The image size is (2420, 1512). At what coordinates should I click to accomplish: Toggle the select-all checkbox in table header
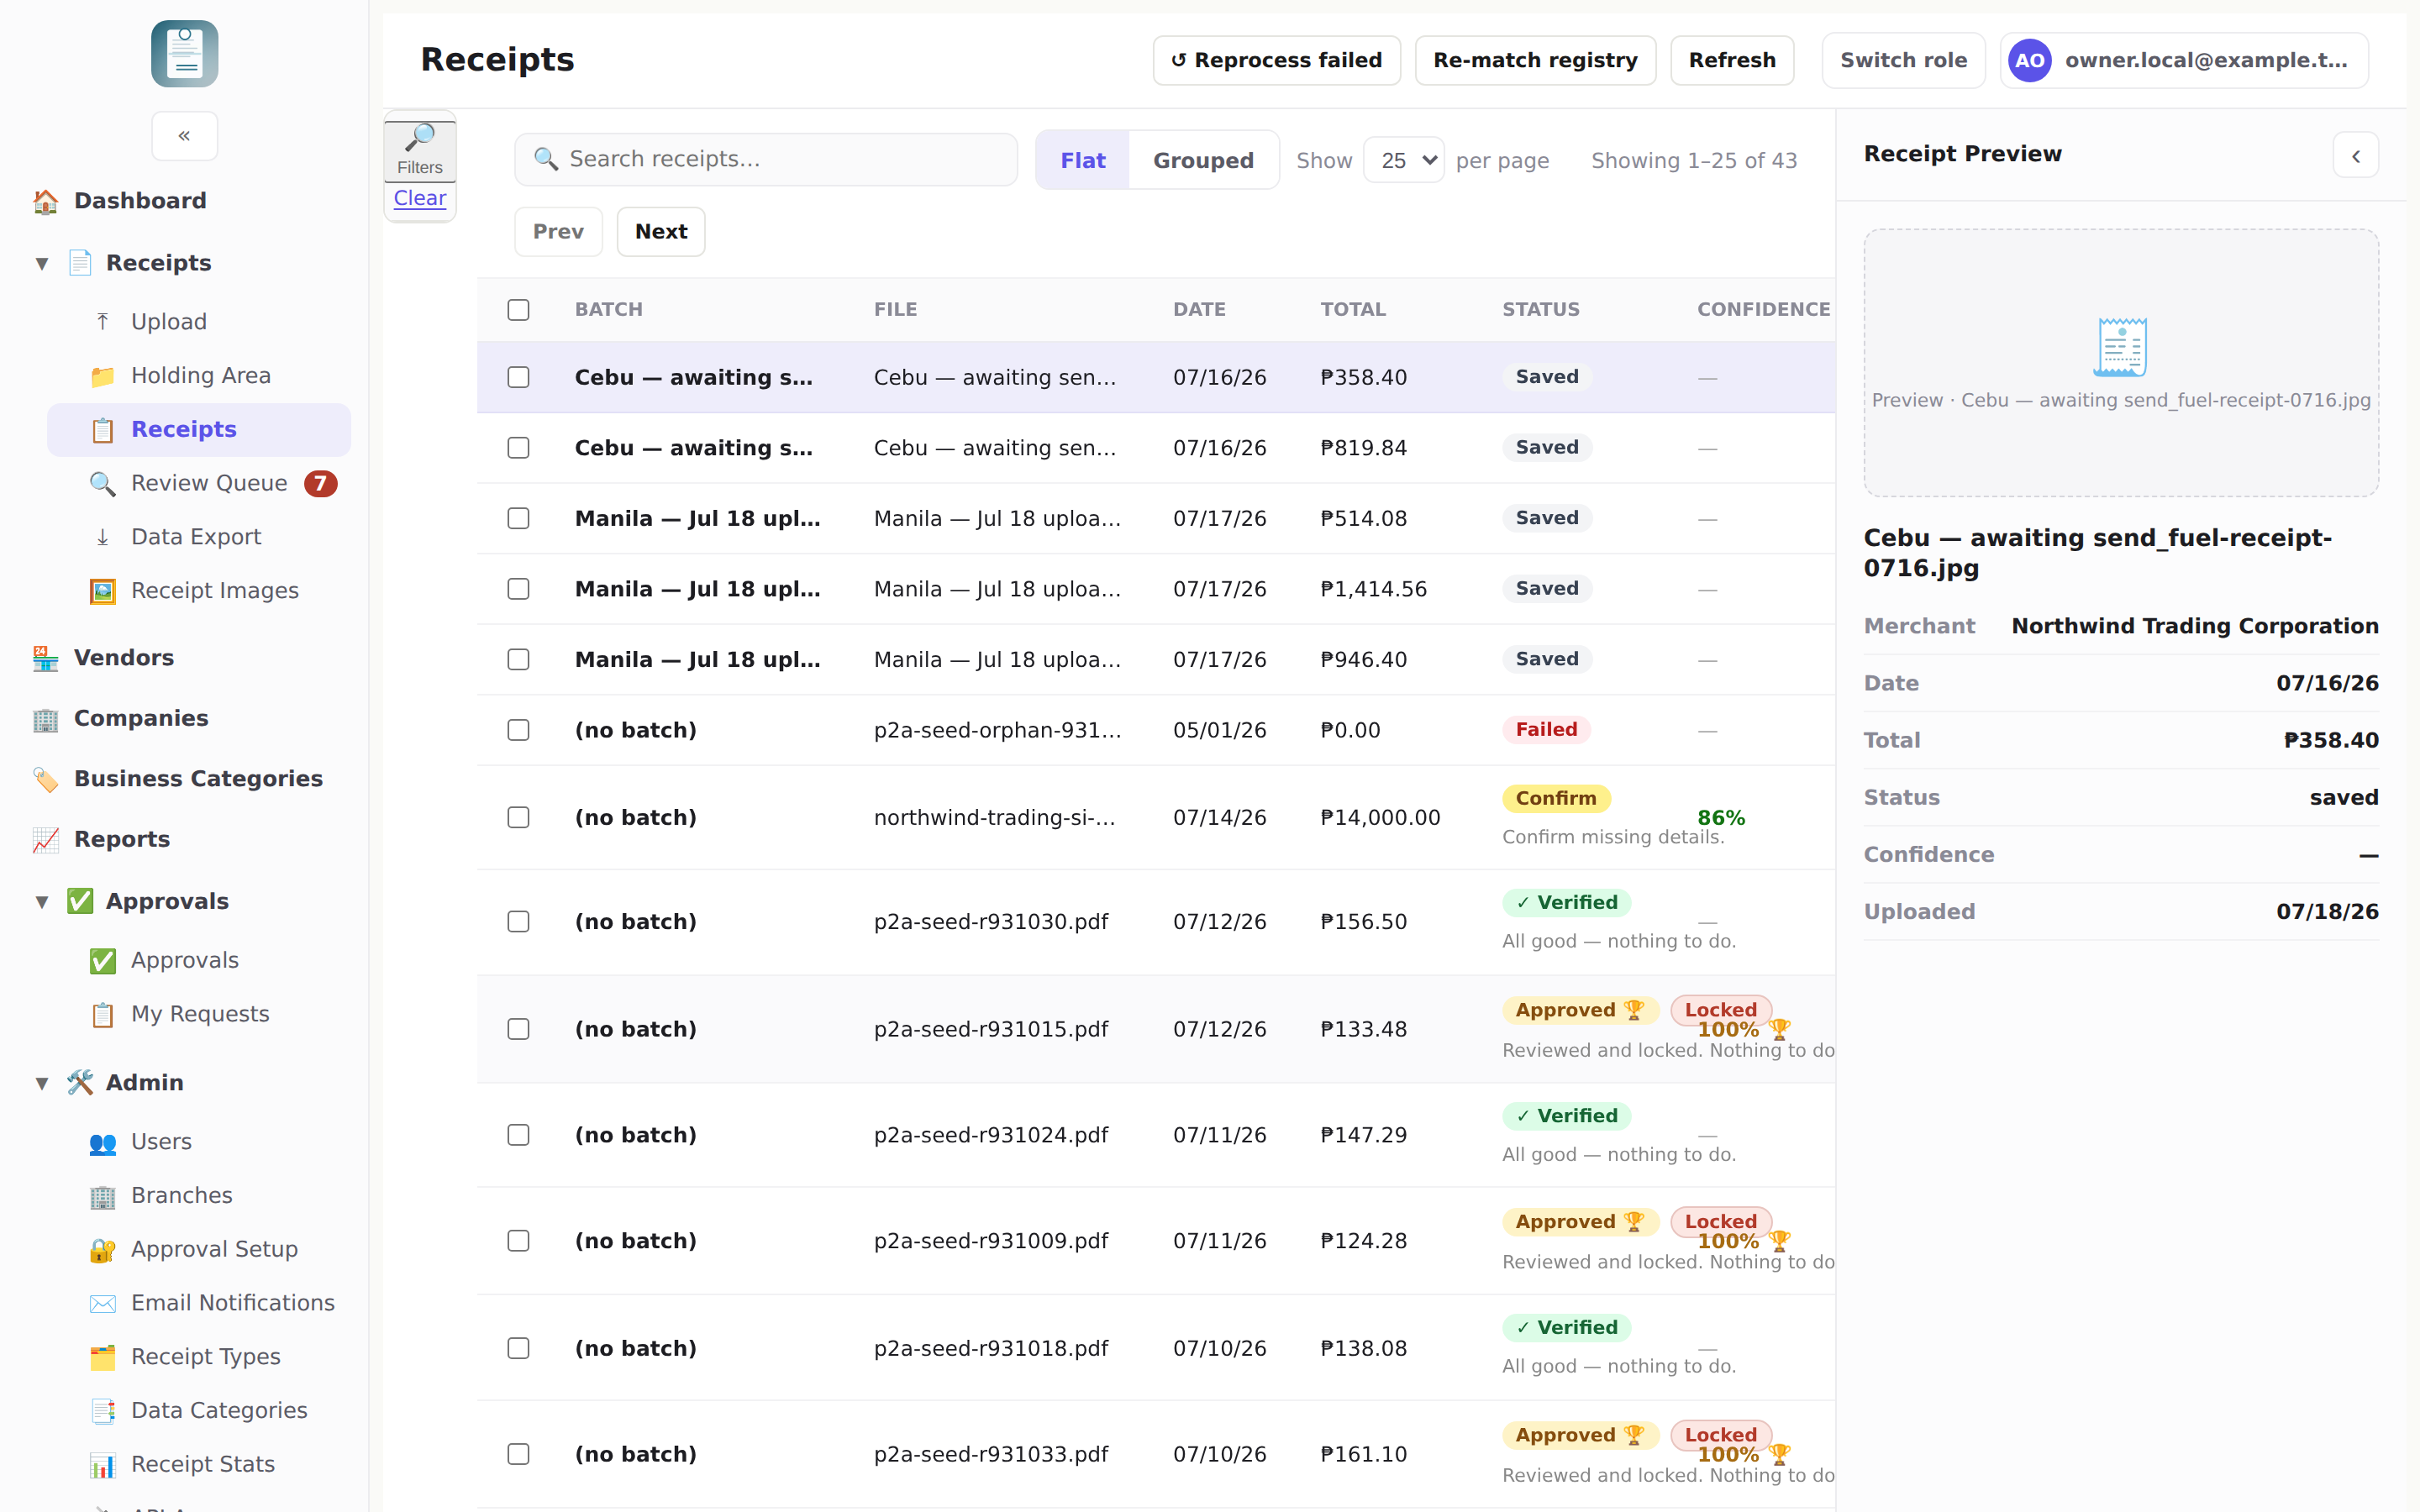tap(518, 310)
